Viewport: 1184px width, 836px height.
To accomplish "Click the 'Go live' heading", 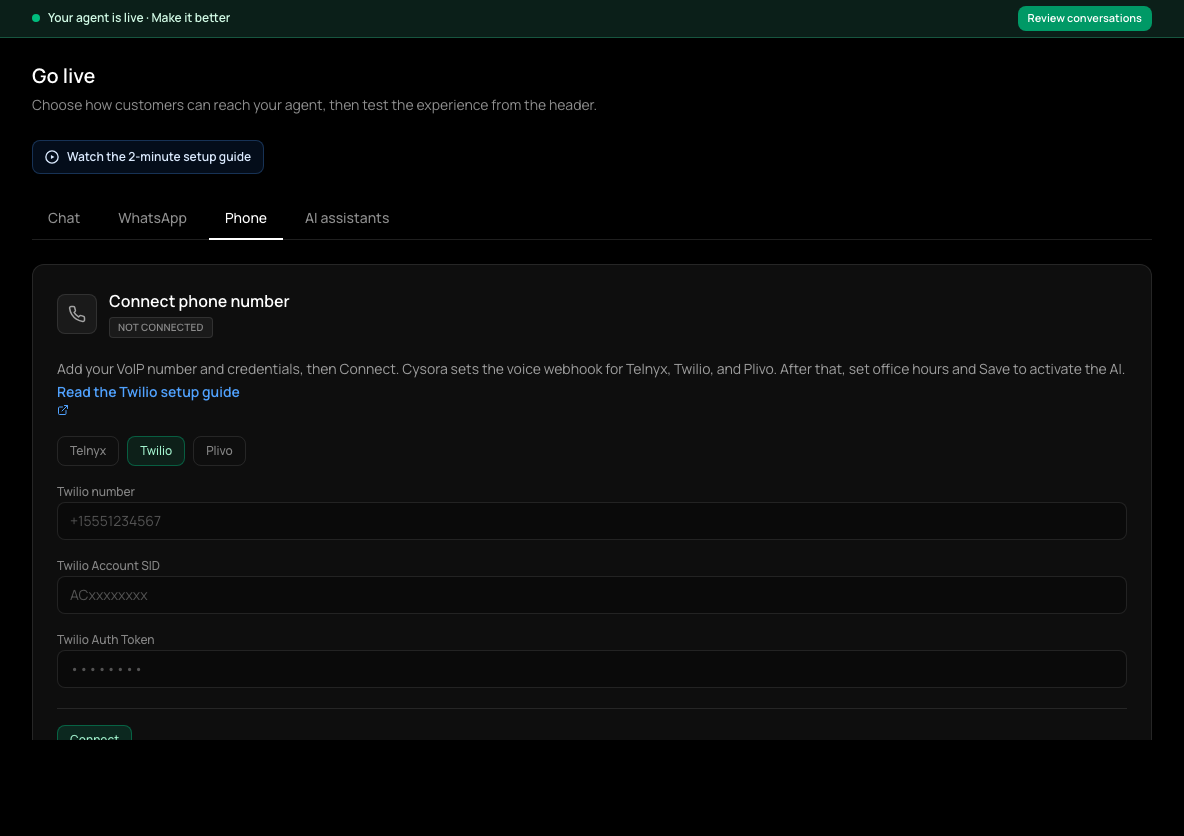I will (63, 76).
